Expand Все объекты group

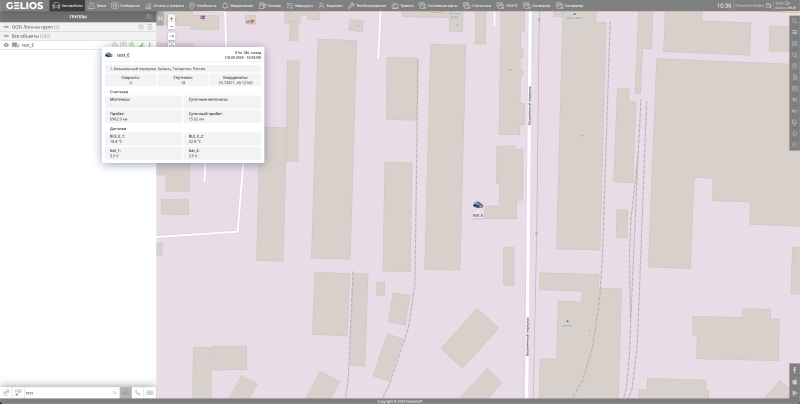tap(28, 35)
